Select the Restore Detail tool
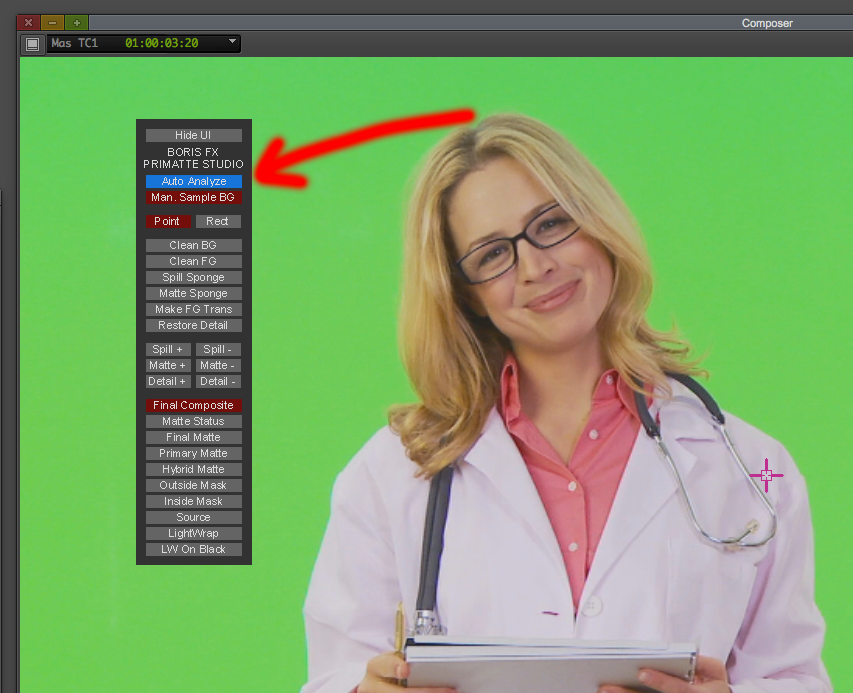Image resolution: width=853 pixels, height=693 pixels. coord(193,325)
